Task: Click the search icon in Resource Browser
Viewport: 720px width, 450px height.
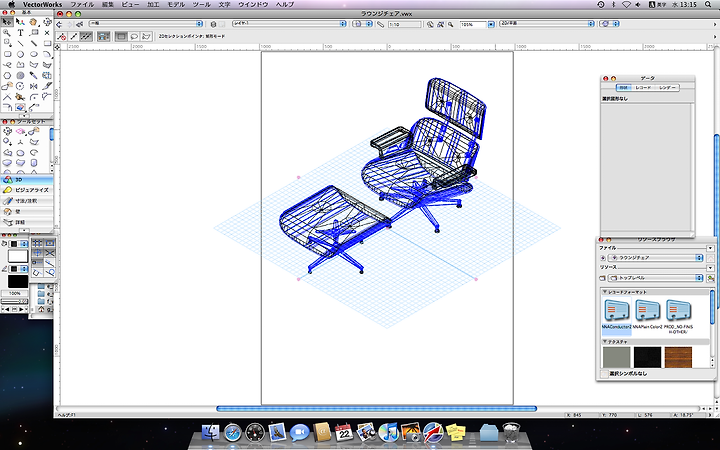Action: click(710, 278)
